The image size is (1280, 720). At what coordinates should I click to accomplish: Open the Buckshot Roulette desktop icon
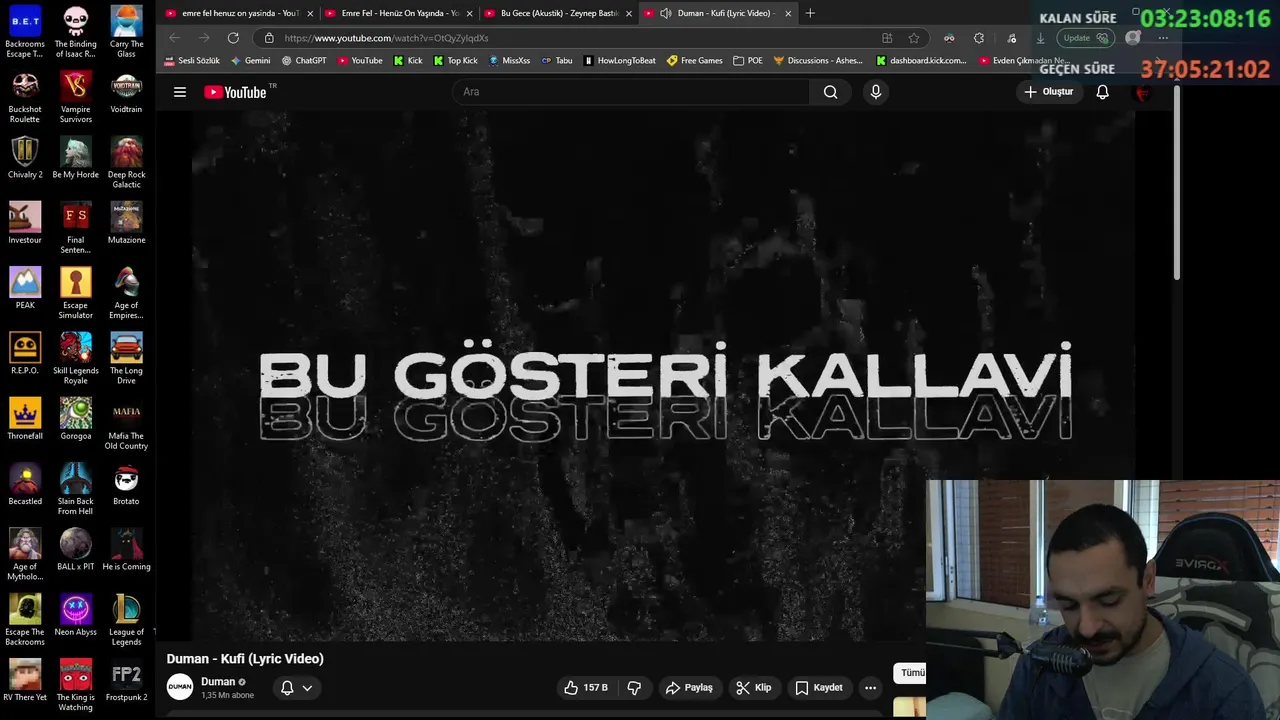pyautogui.click(x=25, y=97)
